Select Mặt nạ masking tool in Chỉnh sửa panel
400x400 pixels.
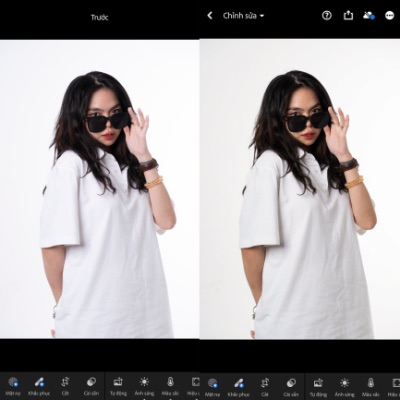(213, 387)
